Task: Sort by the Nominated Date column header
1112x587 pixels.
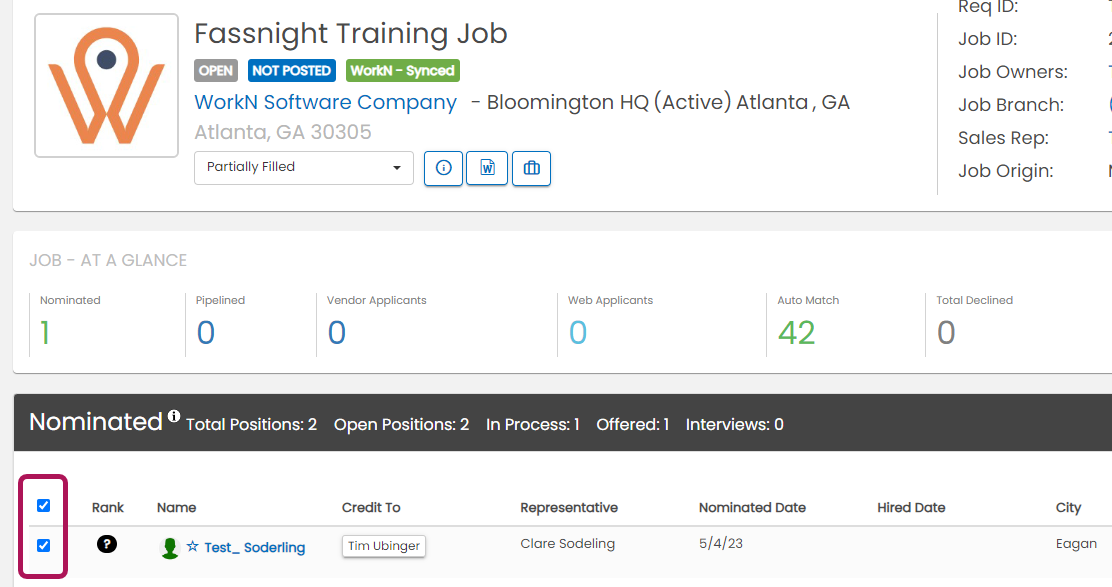Action: 752,508
